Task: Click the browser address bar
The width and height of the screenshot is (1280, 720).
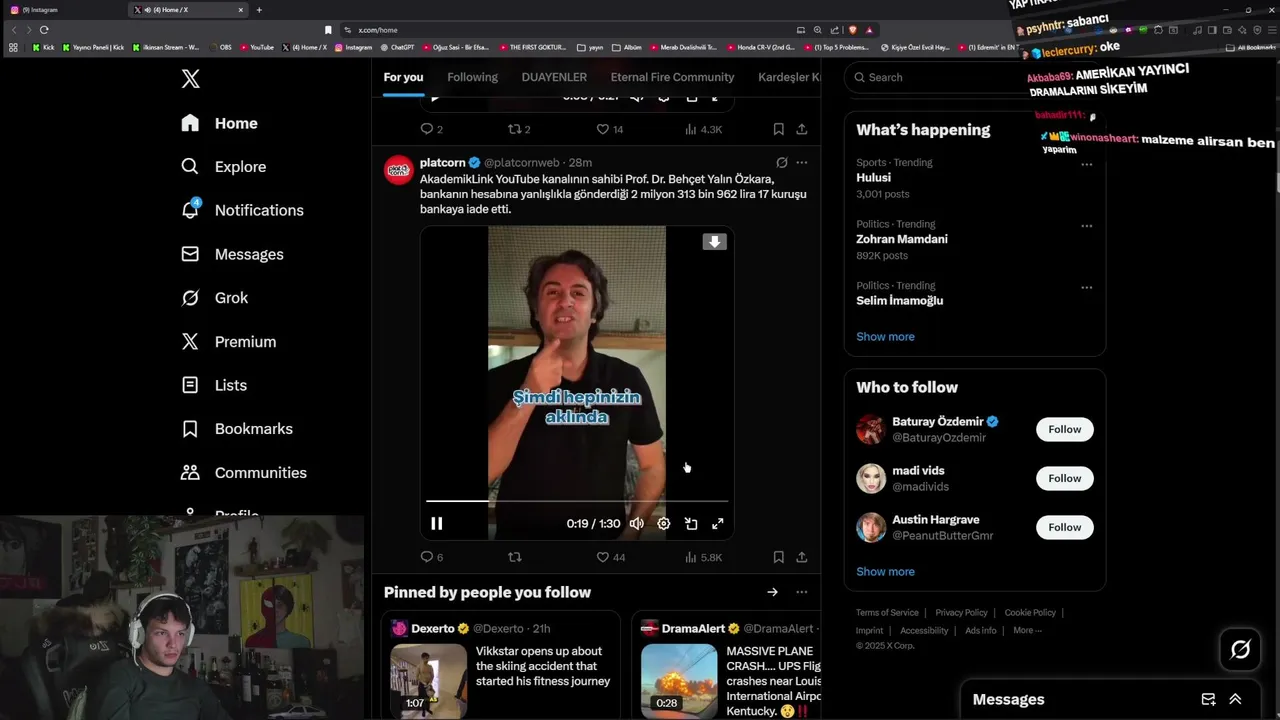Action: click(x=570, y=30)
